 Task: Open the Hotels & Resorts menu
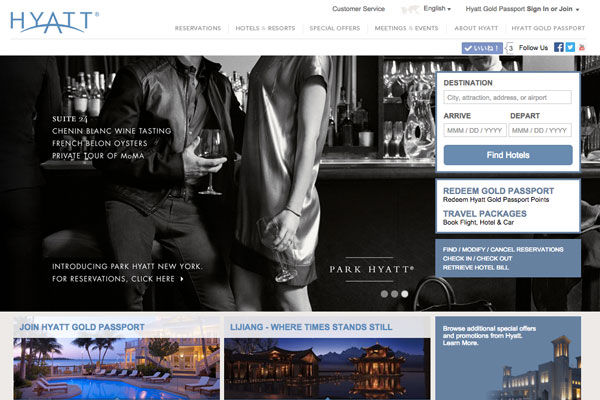click(265, 28)
